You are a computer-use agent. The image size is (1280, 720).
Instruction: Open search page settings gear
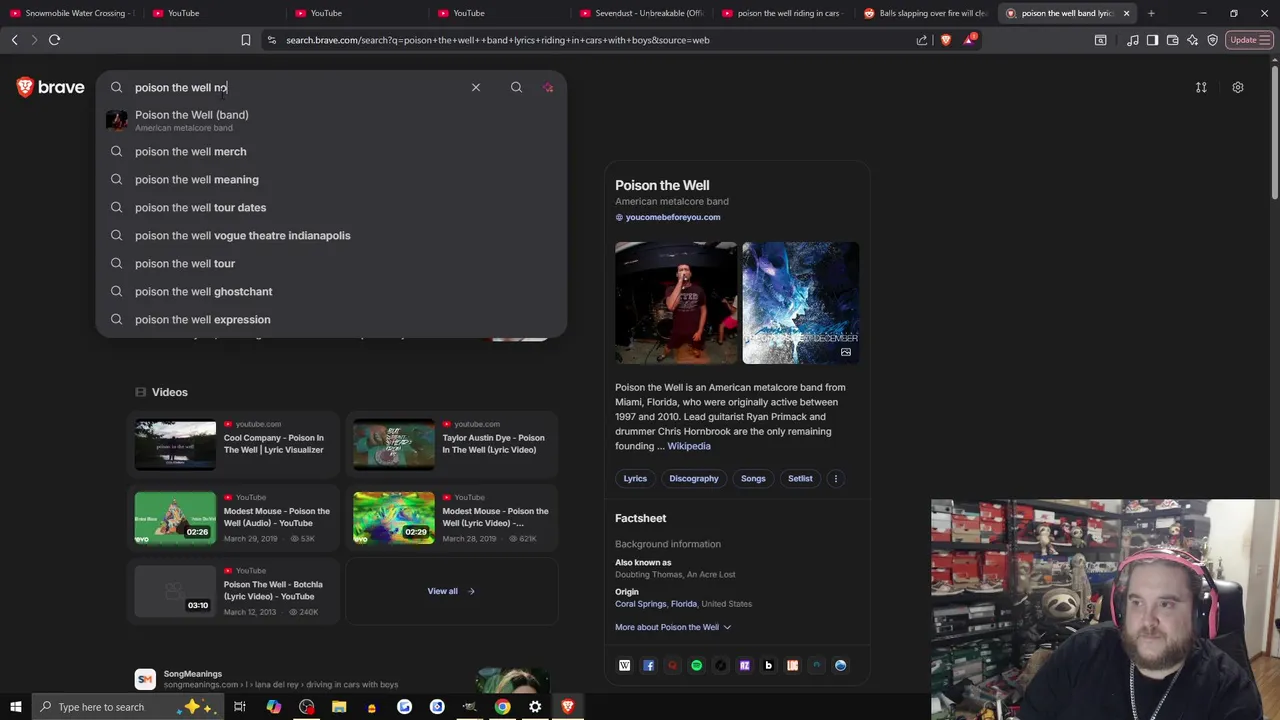pyautogui.click(x=1238, y=87)
